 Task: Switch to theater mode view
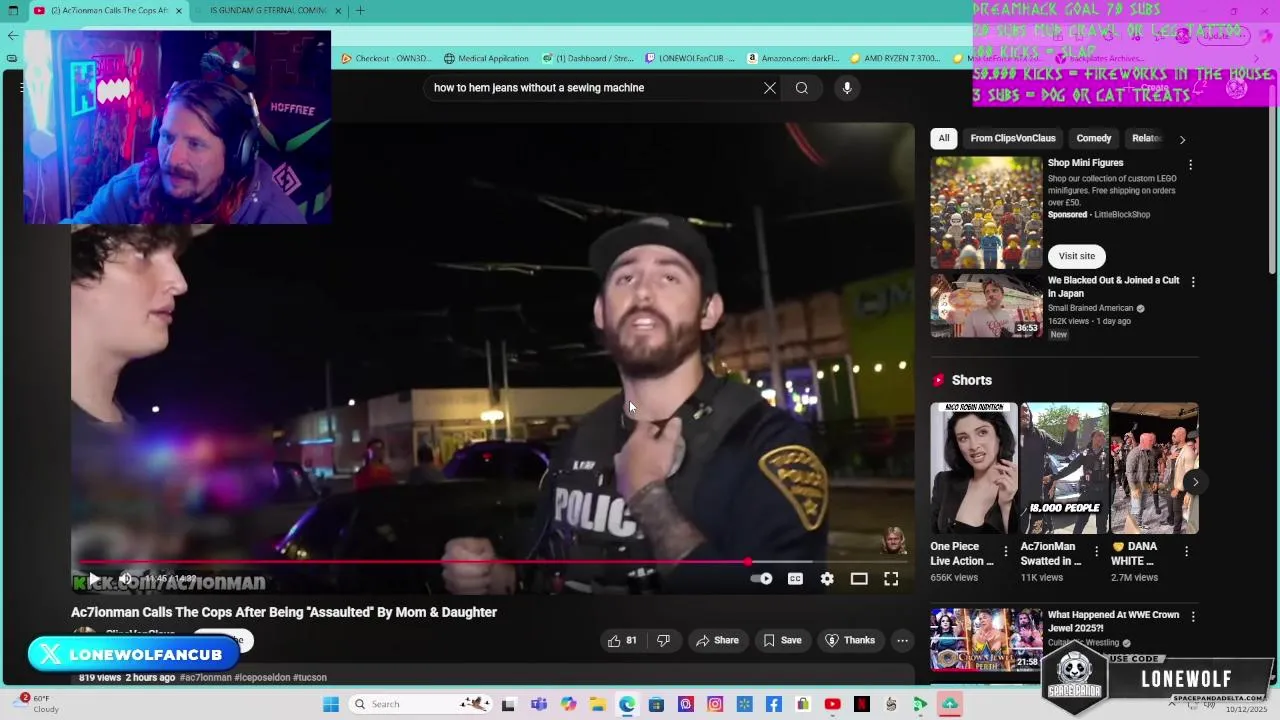coord(859,579)
